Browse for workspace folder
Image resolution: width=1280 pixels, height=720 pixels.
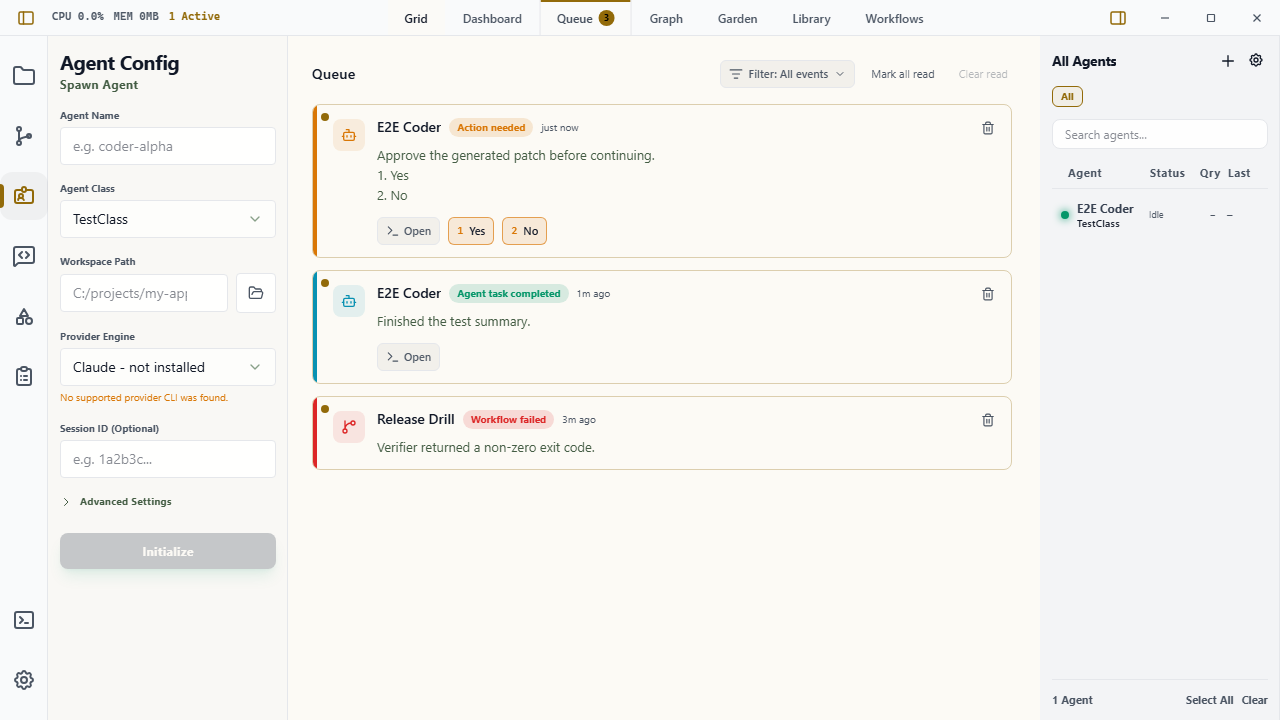[x=256, y=293]
